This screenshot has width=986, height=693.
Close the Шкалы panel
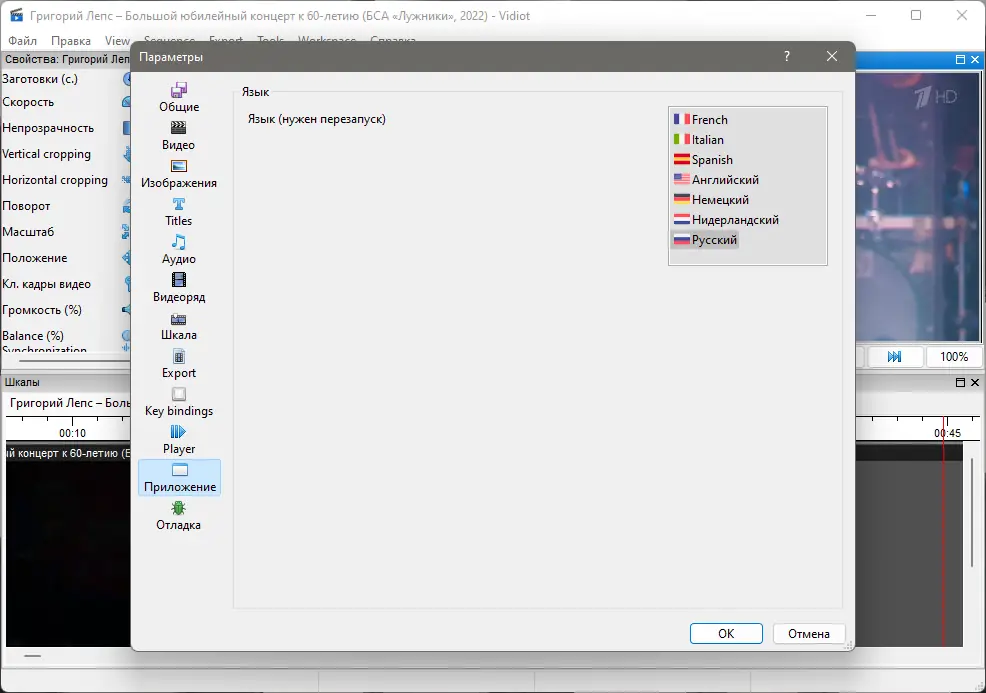975,382
